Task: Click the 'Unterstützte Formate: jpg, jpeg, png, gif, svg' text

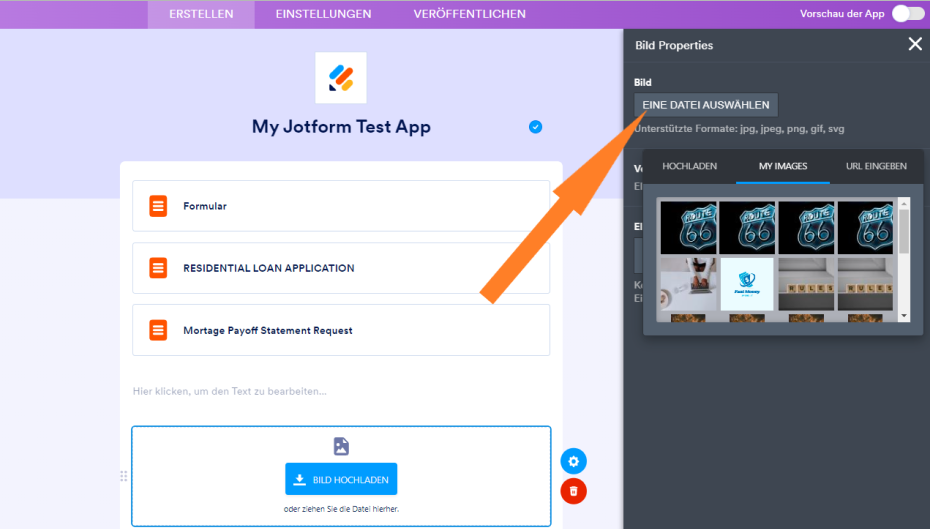Action: pos(739,129)
